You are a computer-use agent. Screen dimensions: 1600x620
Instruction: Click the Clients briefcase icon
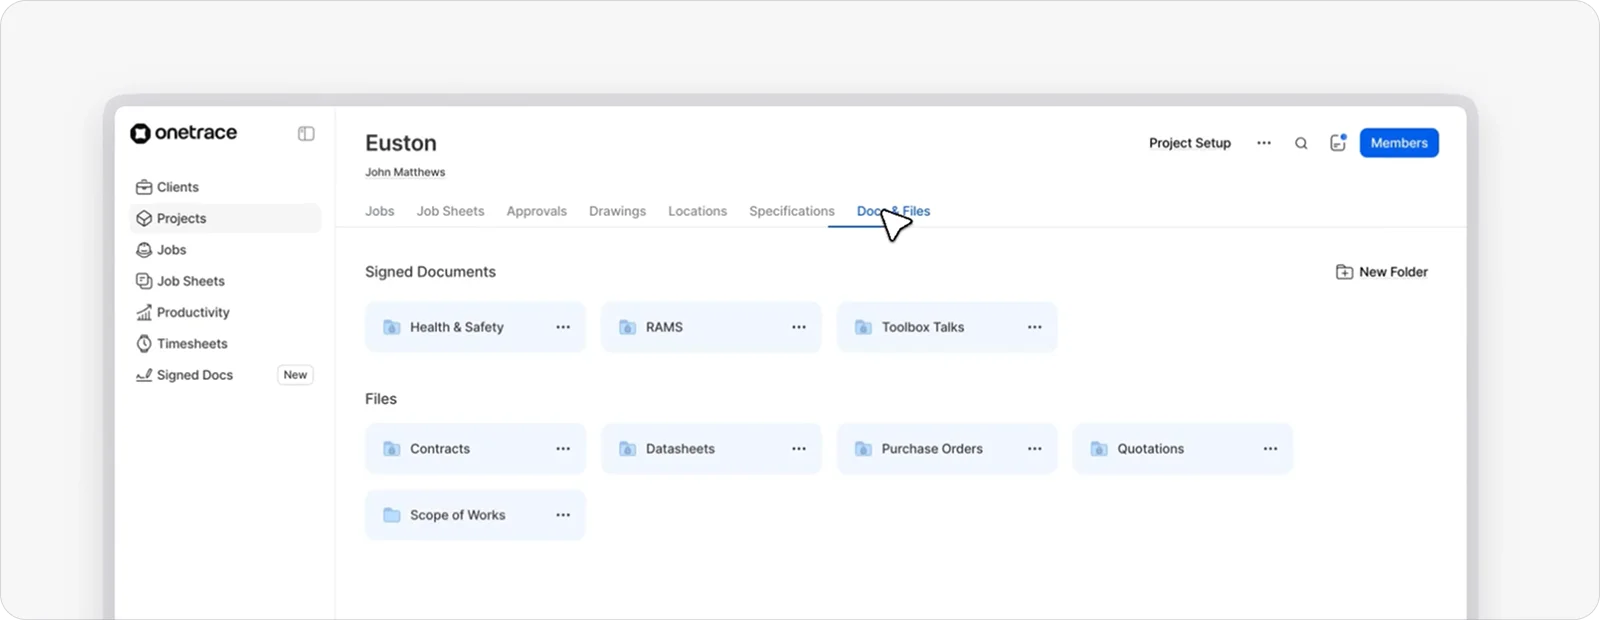tap(144, 187)
